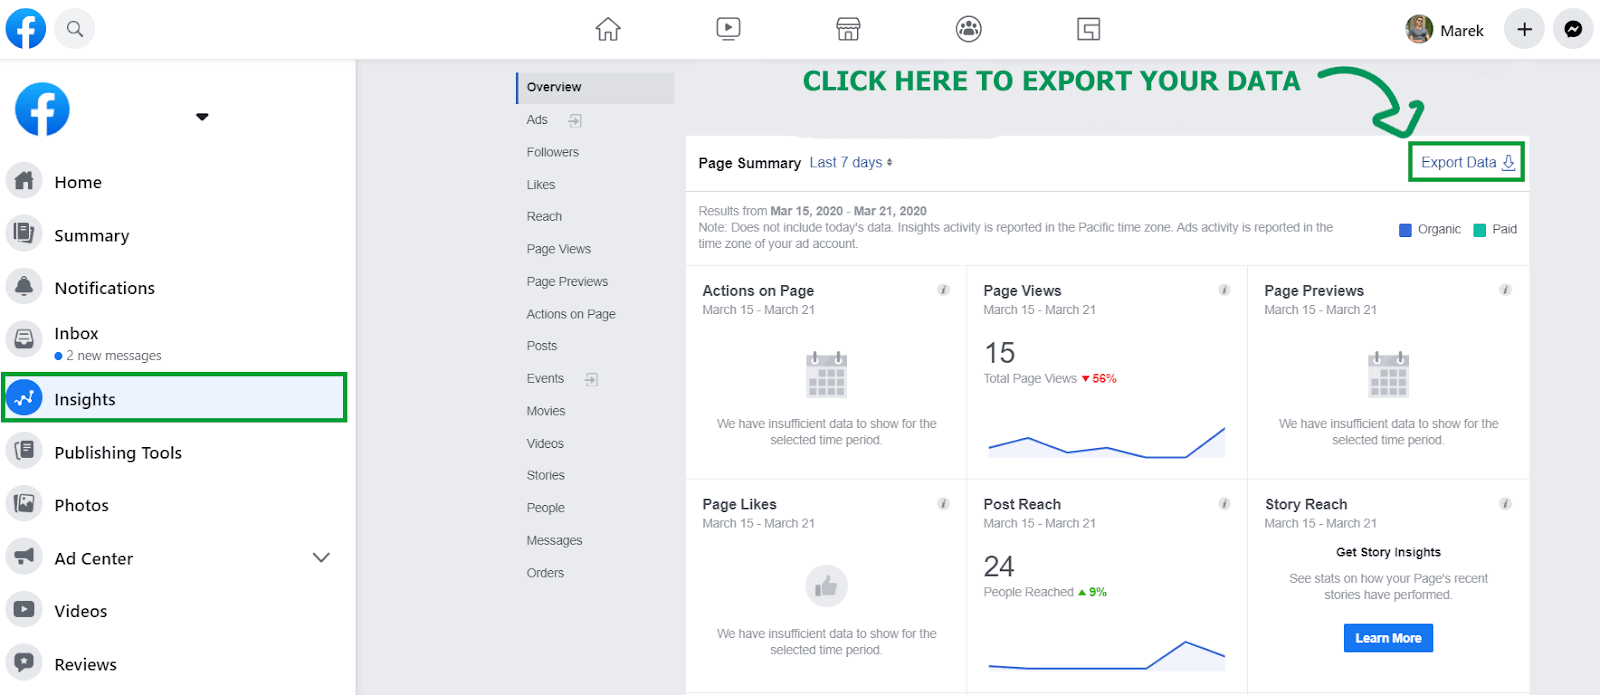The height and width of the screenshot is (695, 1600).
Task: Click the external-link icon beside Events
Action: tap(591, 379)
